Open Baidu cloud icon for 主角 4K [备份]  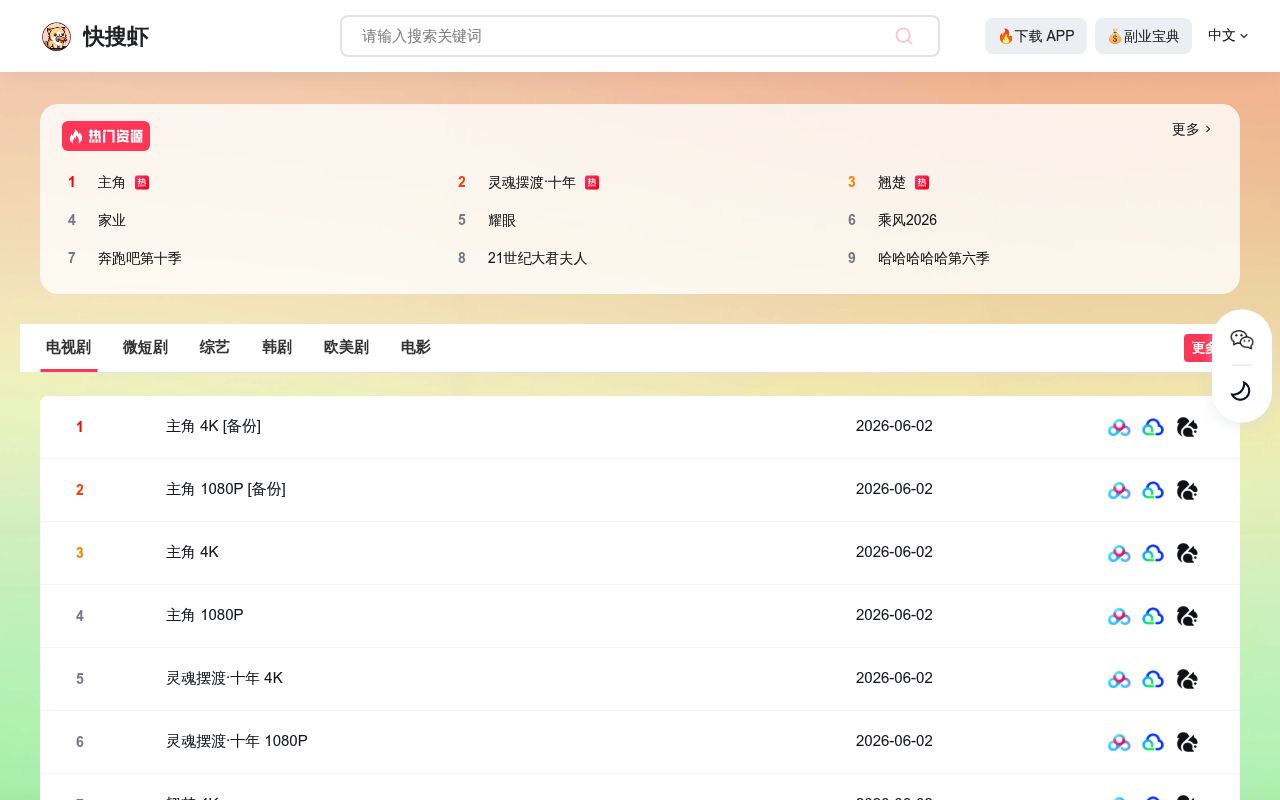click(1119, 427)
